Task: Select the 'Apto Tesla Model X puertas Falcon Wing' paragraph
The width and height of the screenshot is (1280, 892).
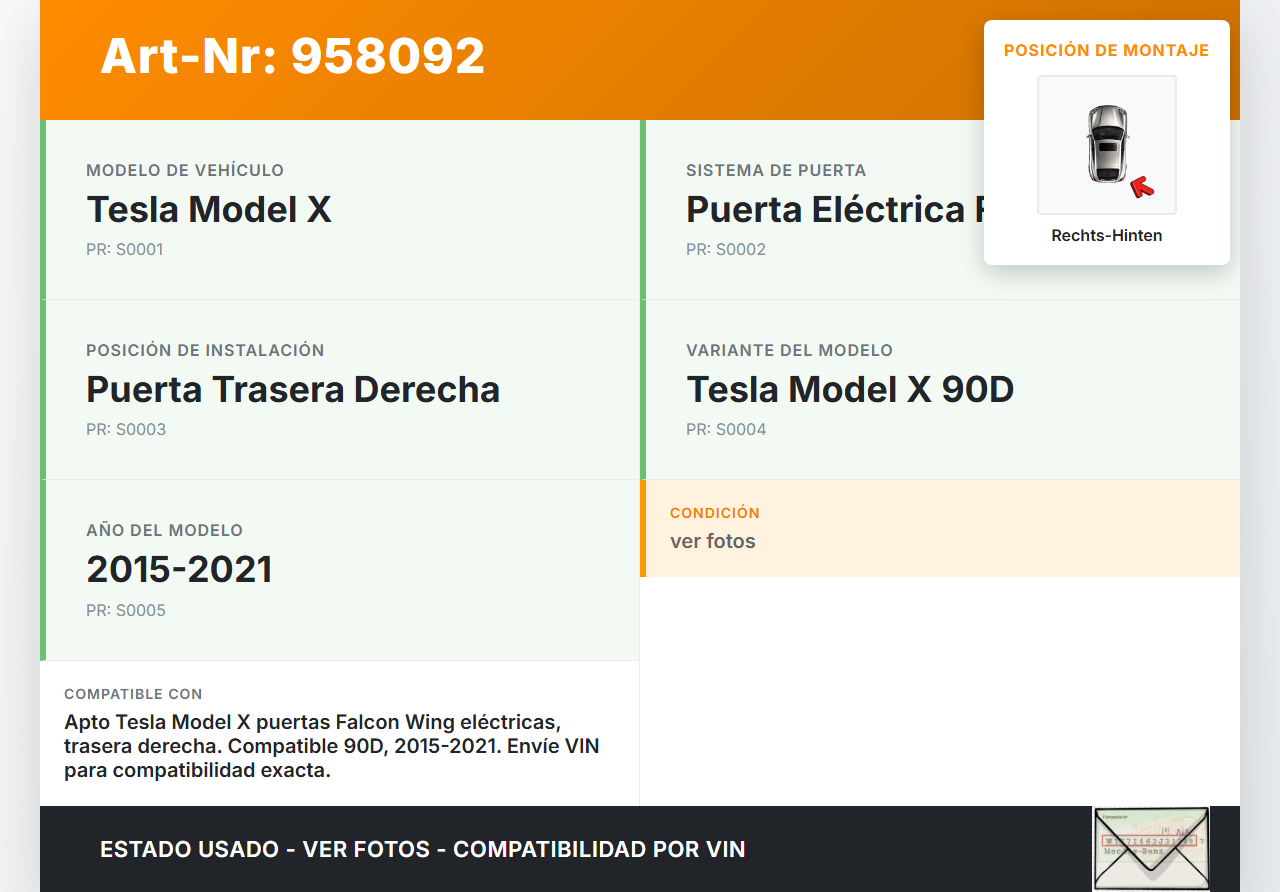Action: coord(332,747)
